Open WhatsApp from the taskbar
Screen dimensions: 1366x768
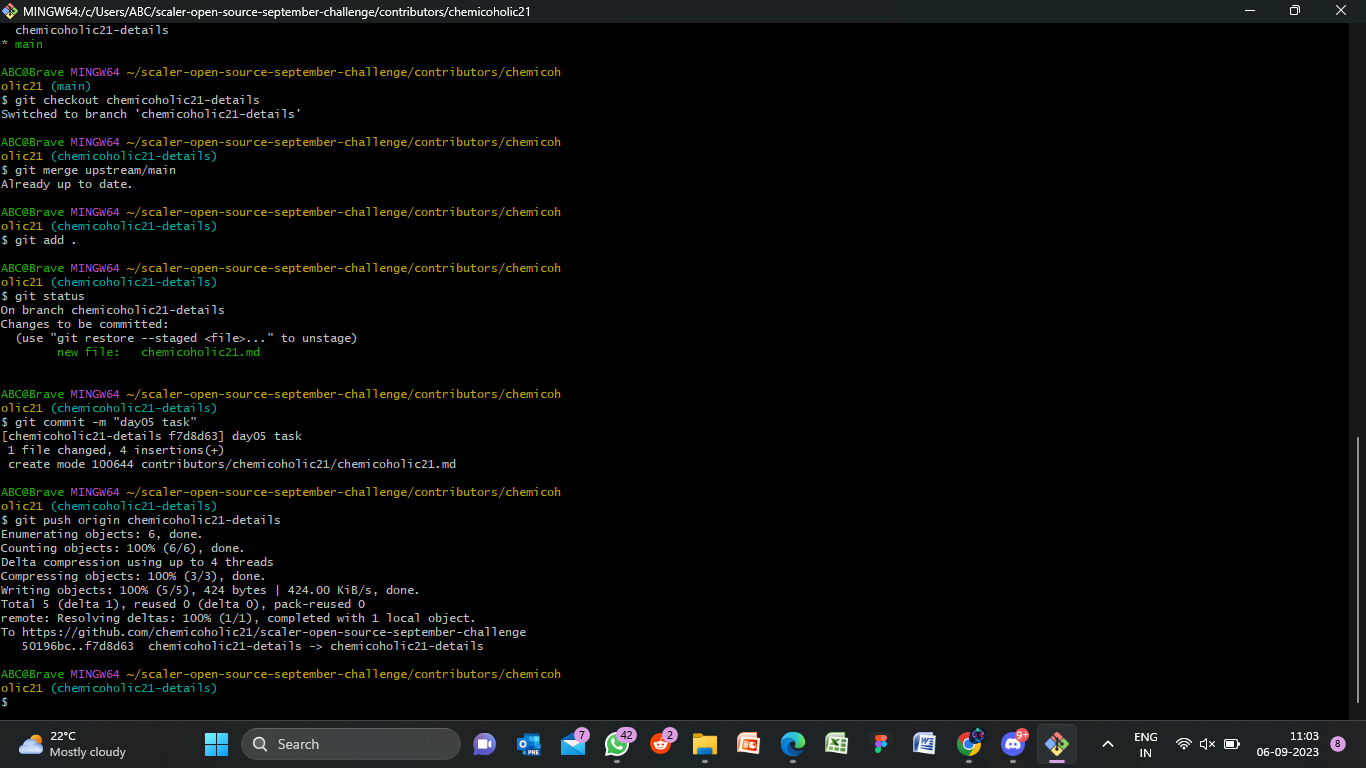pyautogui.click(x=618, y=744)
